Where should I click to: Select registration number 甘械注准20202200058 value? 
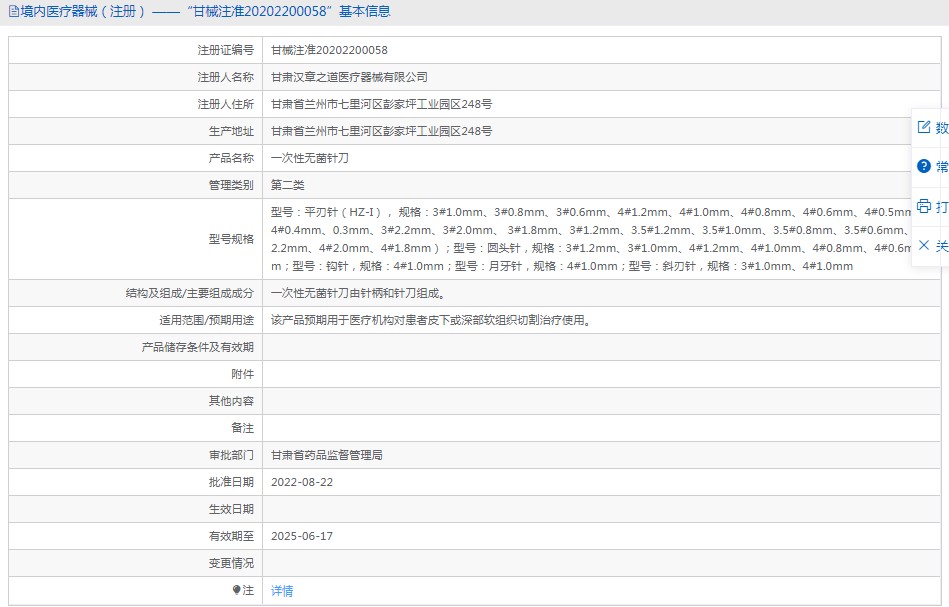[x=329, y=50]
